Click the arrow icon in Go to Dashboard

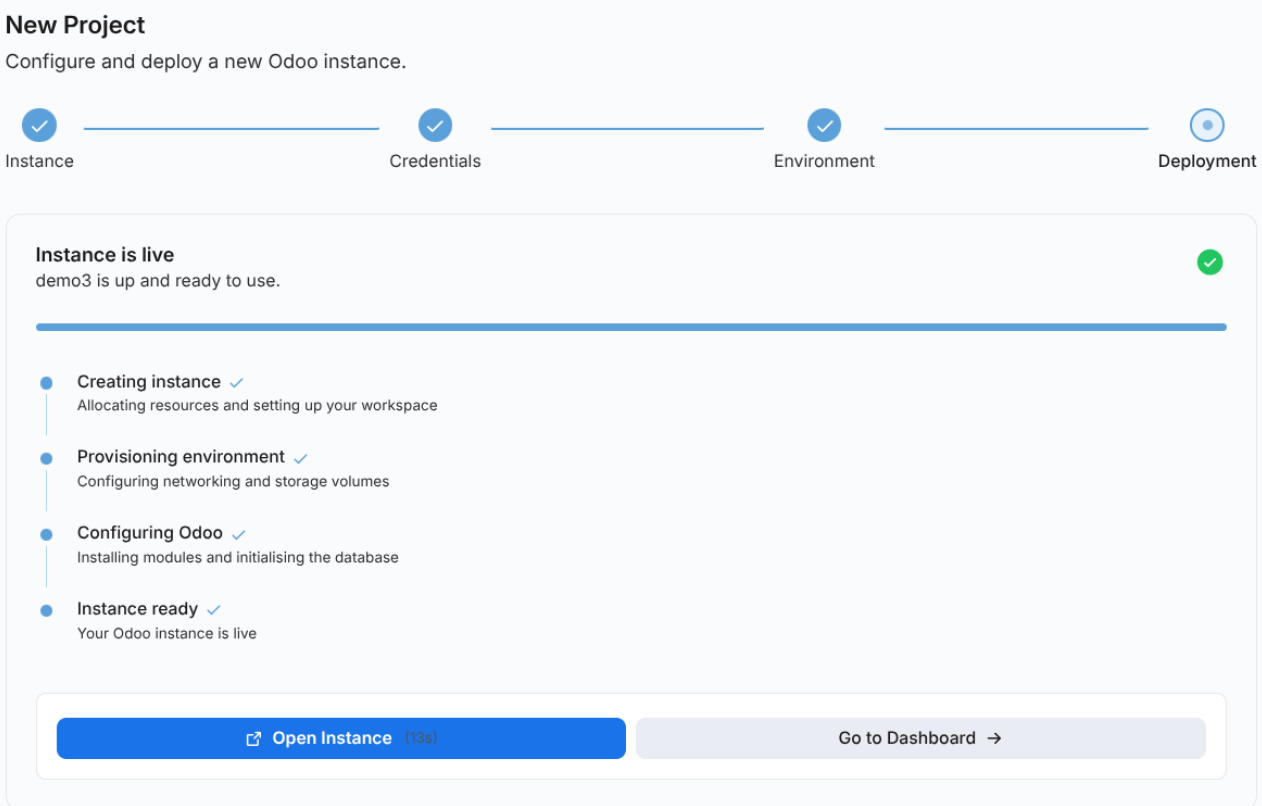pyautogui.click(x=994, y=738)
